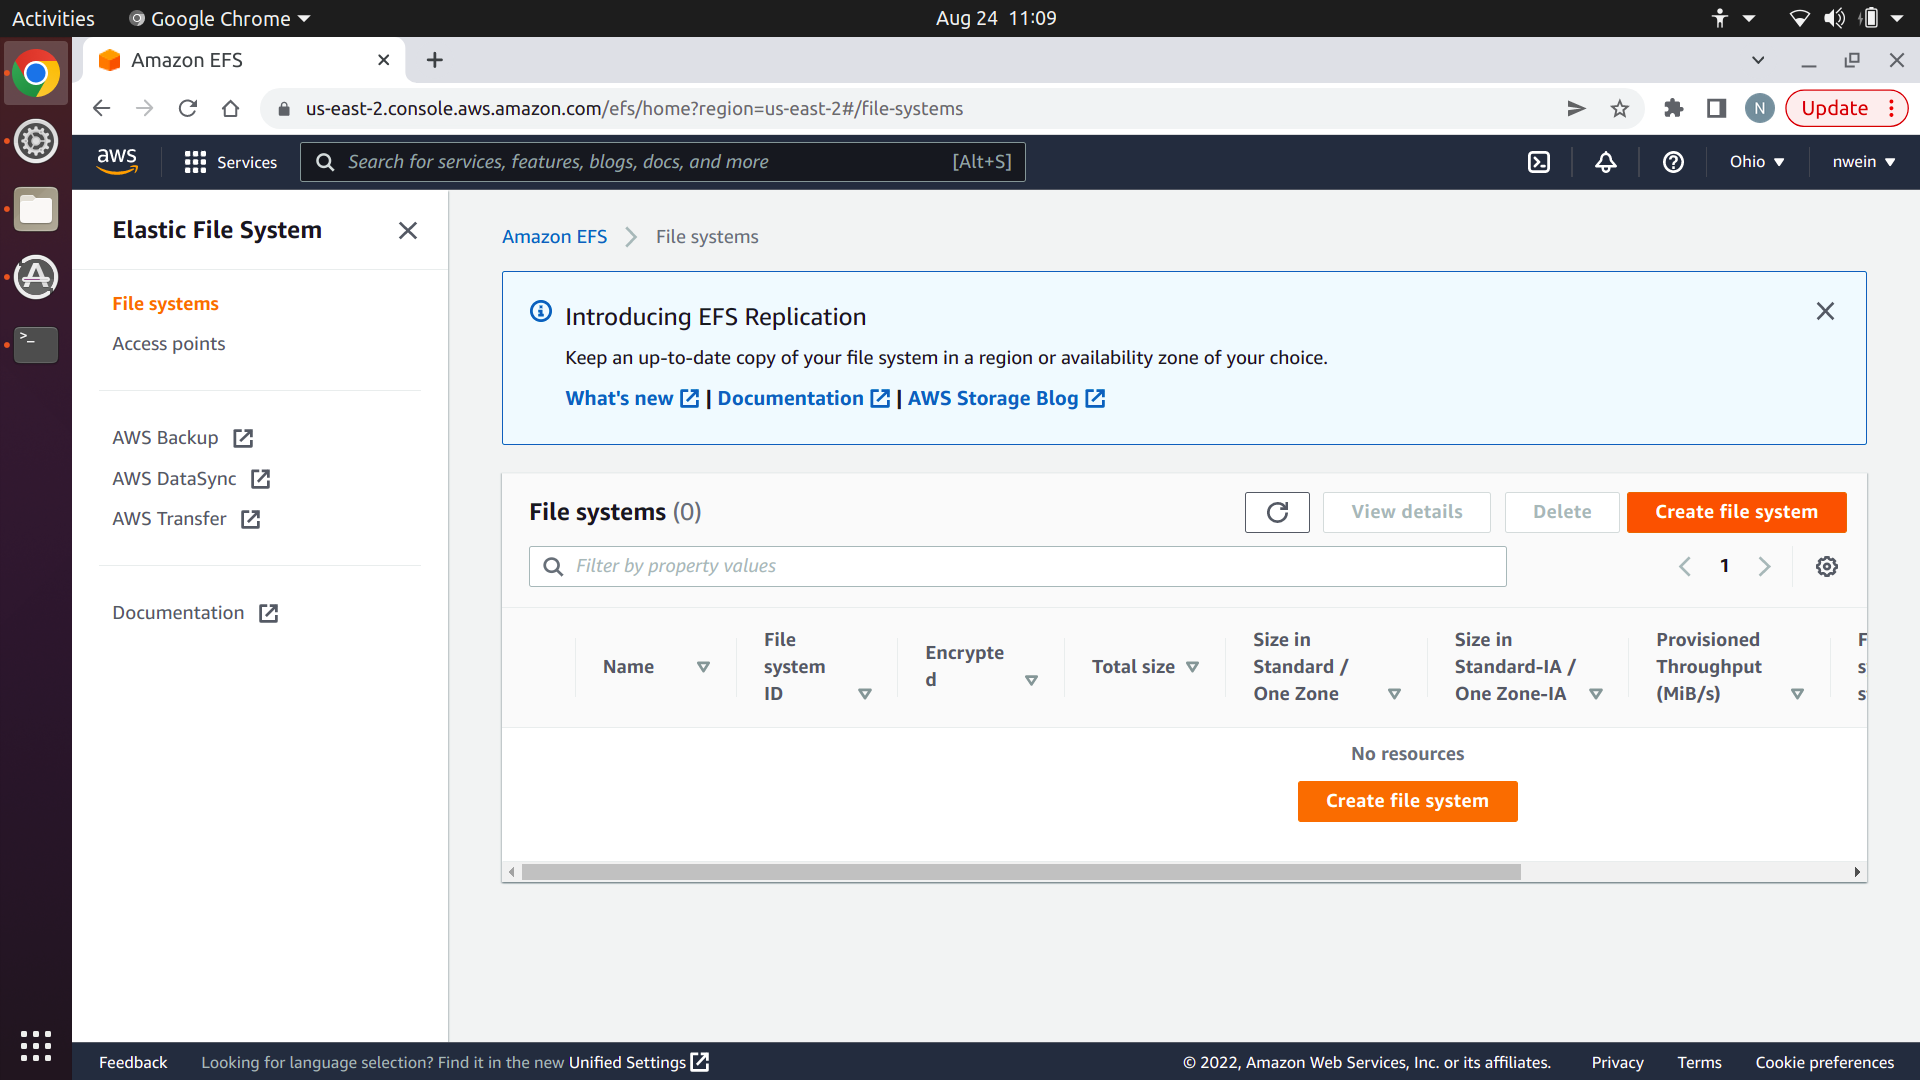Screen dimensions: 1920x1080
Task: Sort by the Name column arrow
Action: pos(703,667)
